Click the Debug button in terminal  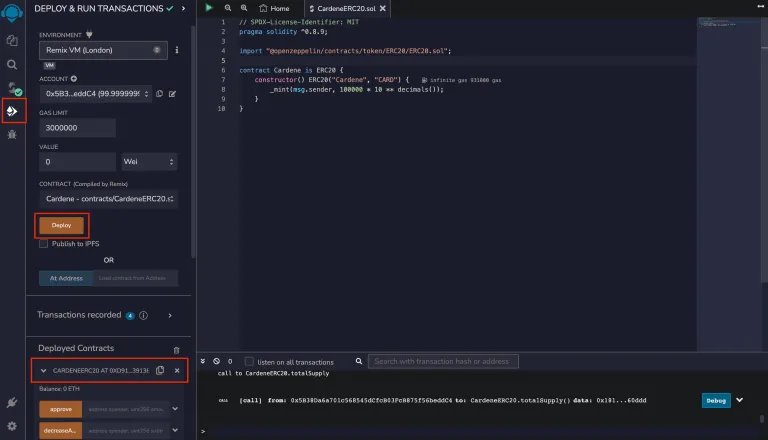pos(716,400)
